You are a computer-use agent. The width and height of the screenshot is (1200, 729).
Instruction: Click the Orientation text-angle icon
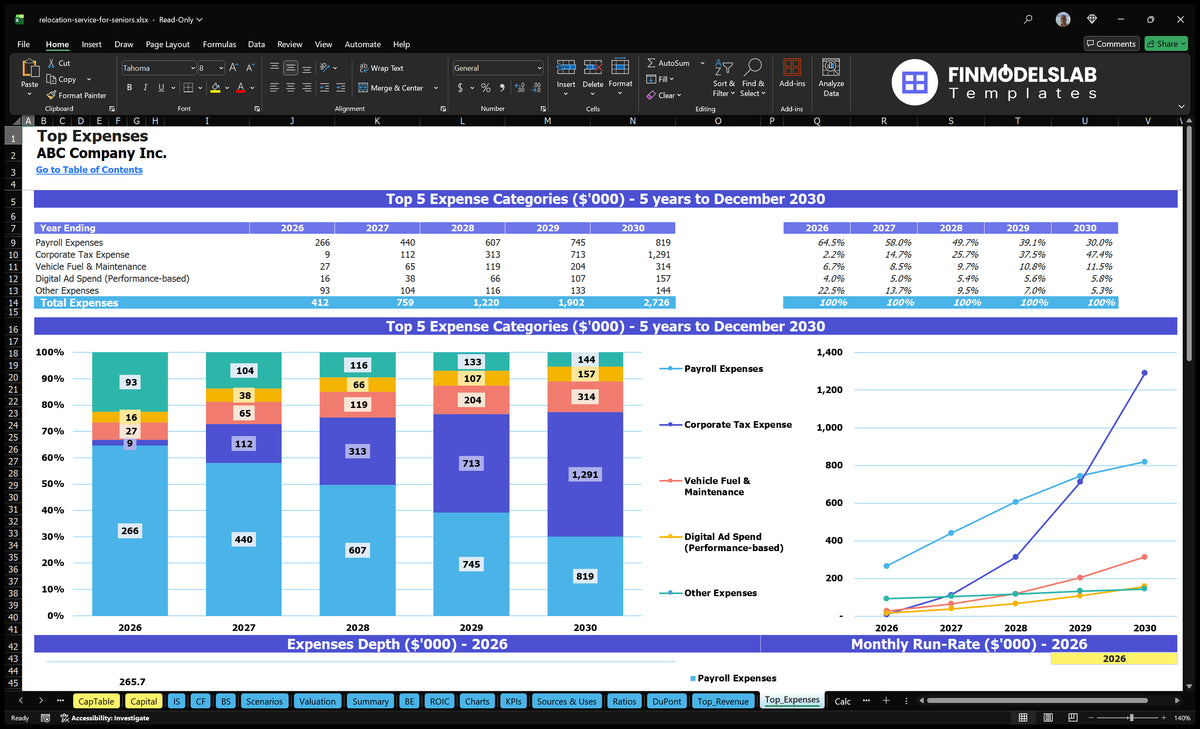pyautogui.click(x=327, y=68)
